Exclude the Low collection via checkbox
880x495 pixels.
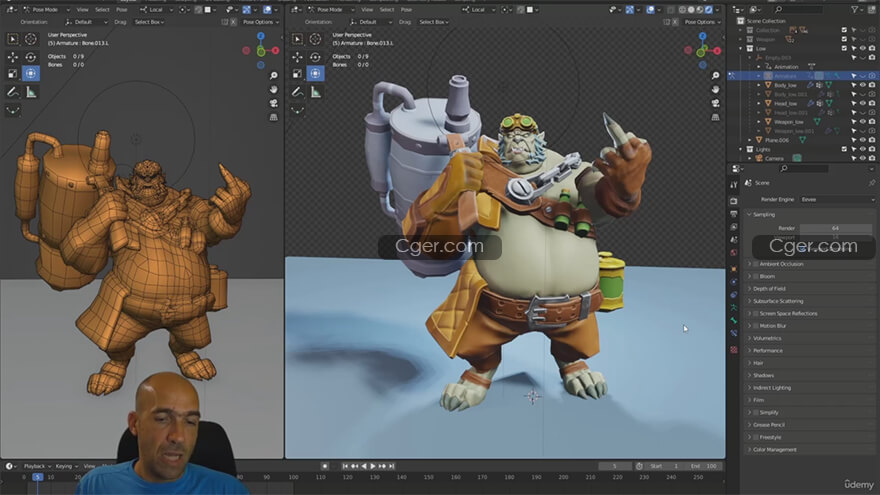[844, 48]
